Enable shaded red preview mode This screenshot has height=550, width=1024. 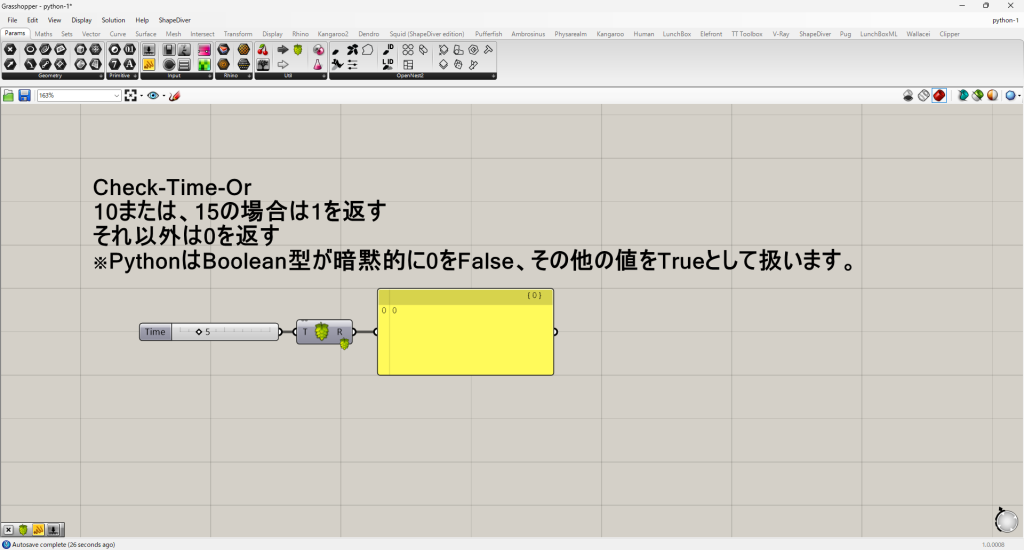pyautogui.click(x=940, y=96)
